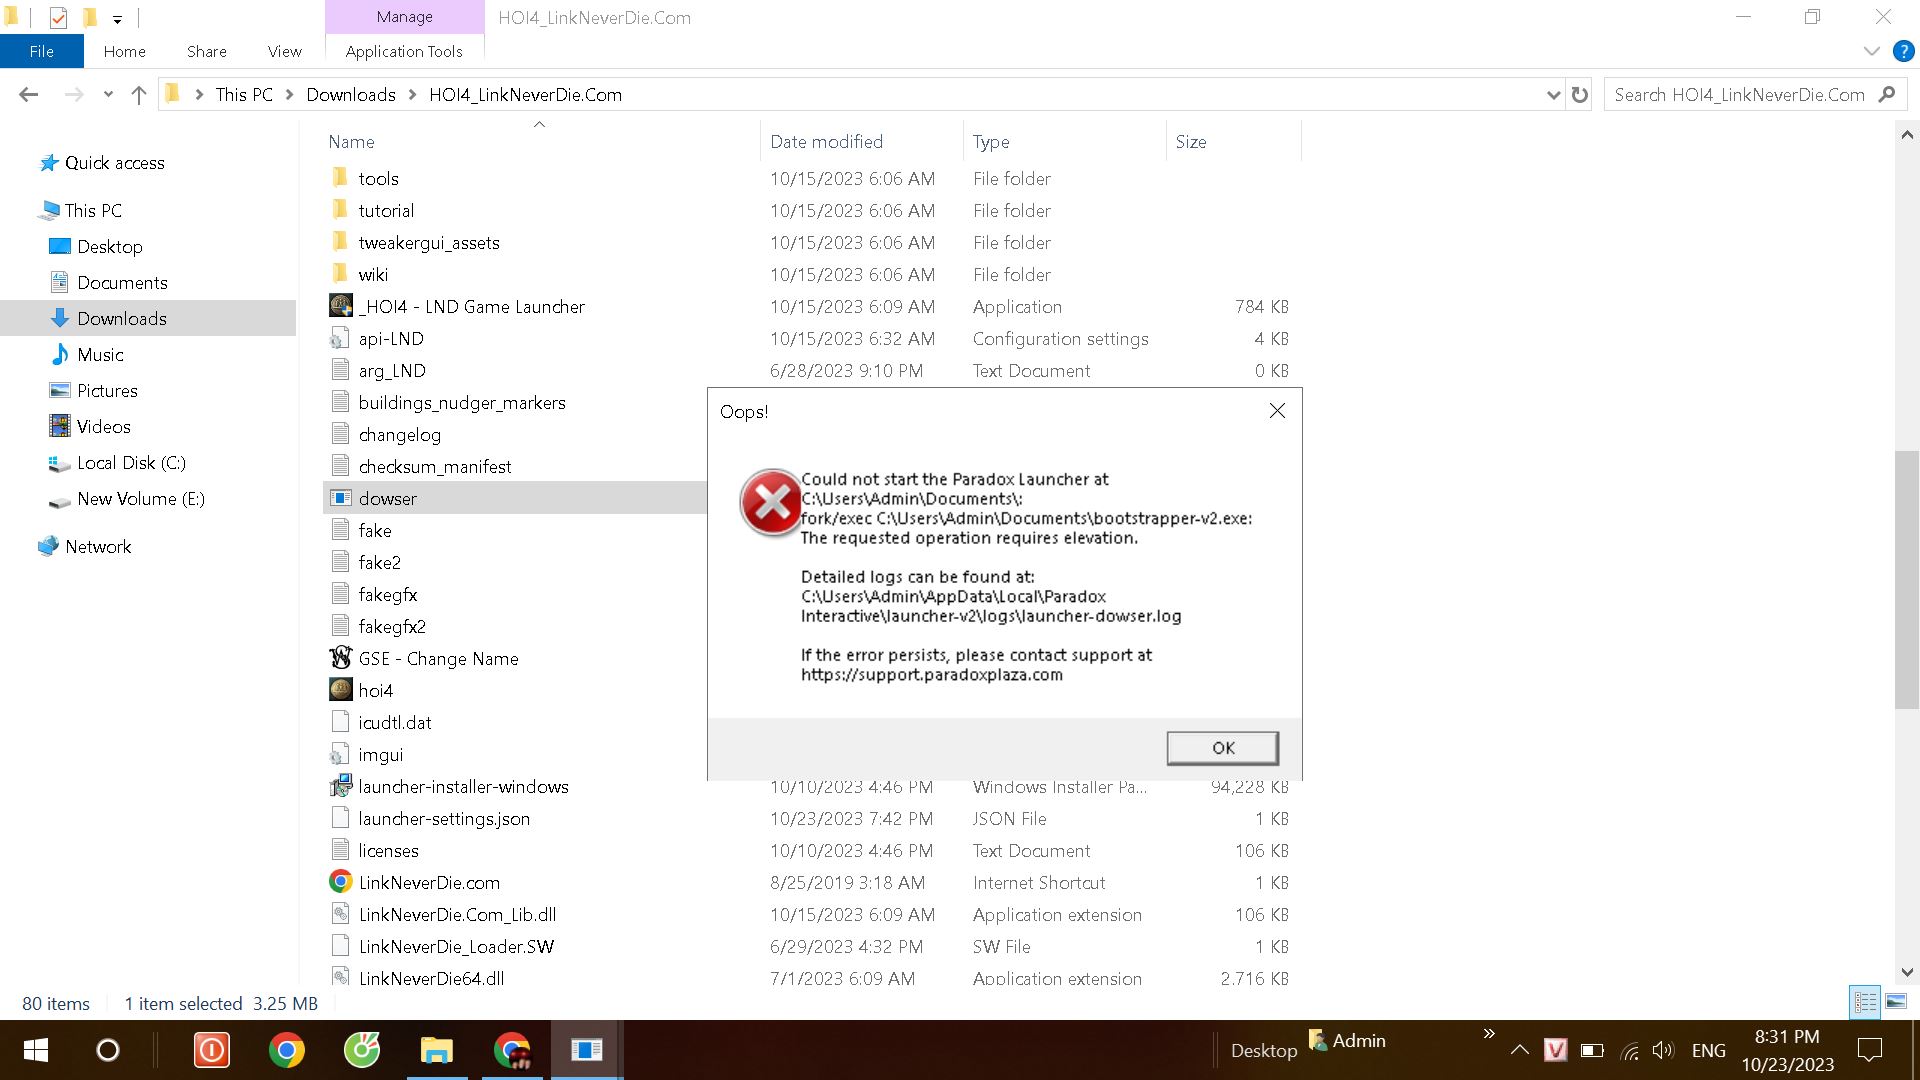The width and height of the screenshot is (1920, 1080).
Task: Open Local Disk (C:) in navigation pane
Action: [x=131, y=463]
